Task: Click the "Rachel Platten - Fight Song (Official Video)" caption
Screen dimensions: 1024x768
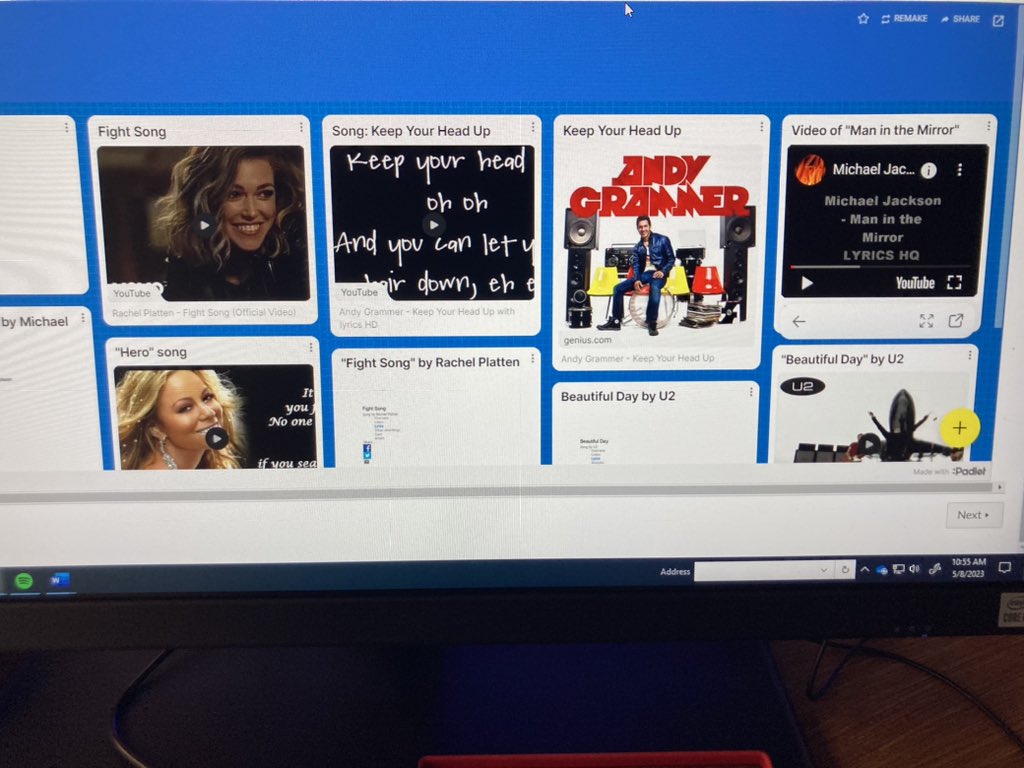Action: (x=204, y=313)
